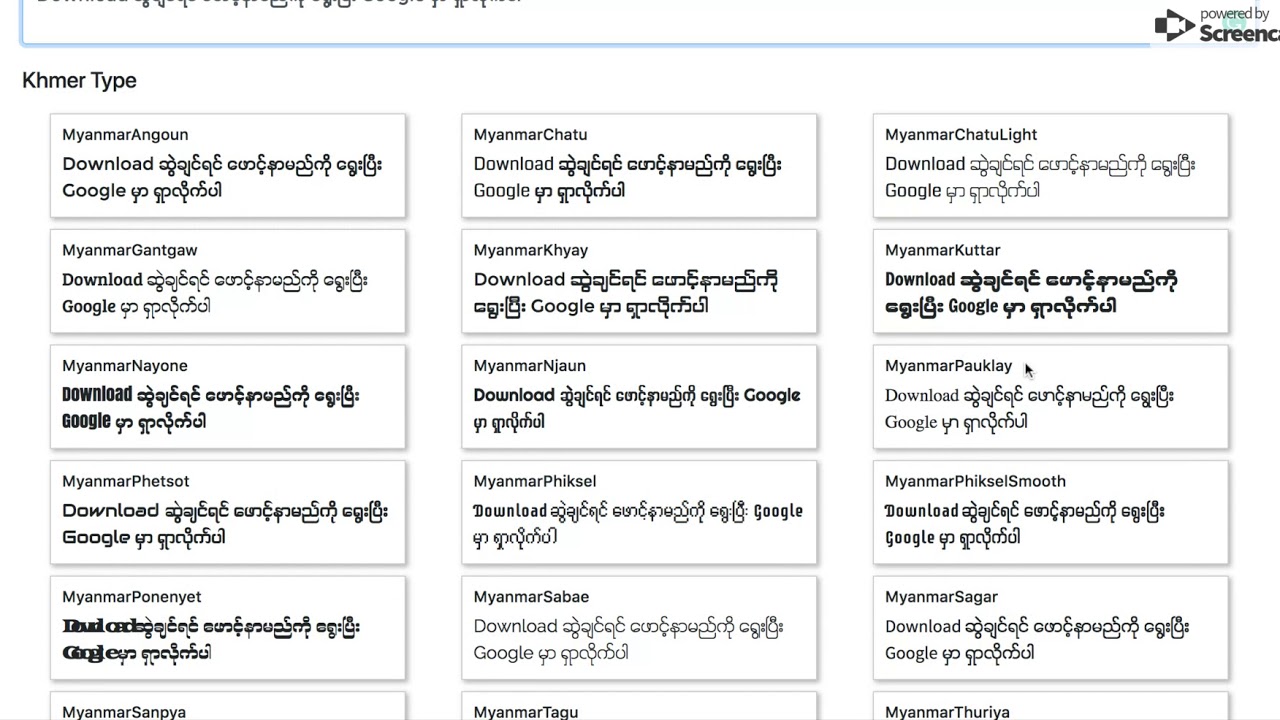1280x720 pixels.
Task: Click the Khmer Type section heading
Action: pyautogui.click(x=79, y=80)
